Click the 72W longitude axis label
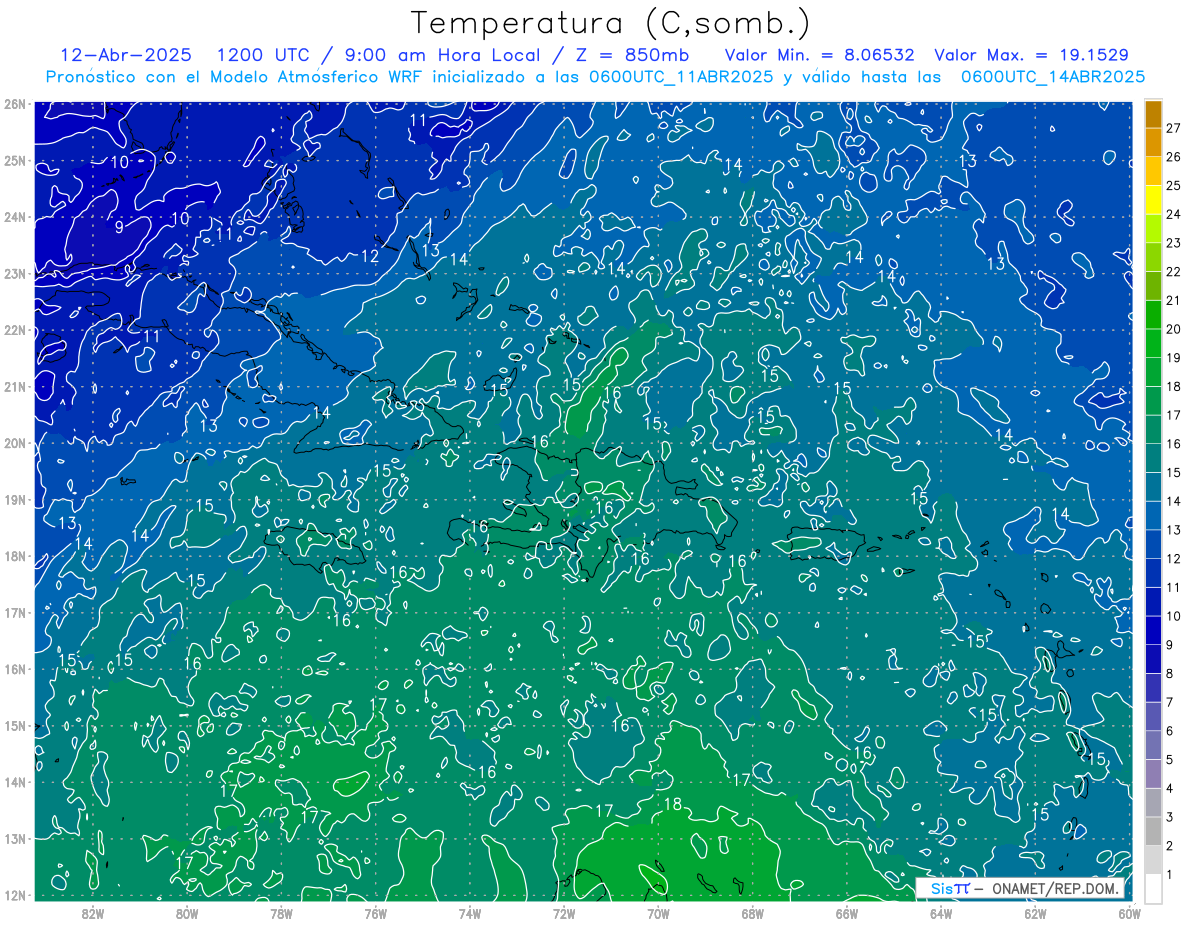 click(x=564, y=913)
